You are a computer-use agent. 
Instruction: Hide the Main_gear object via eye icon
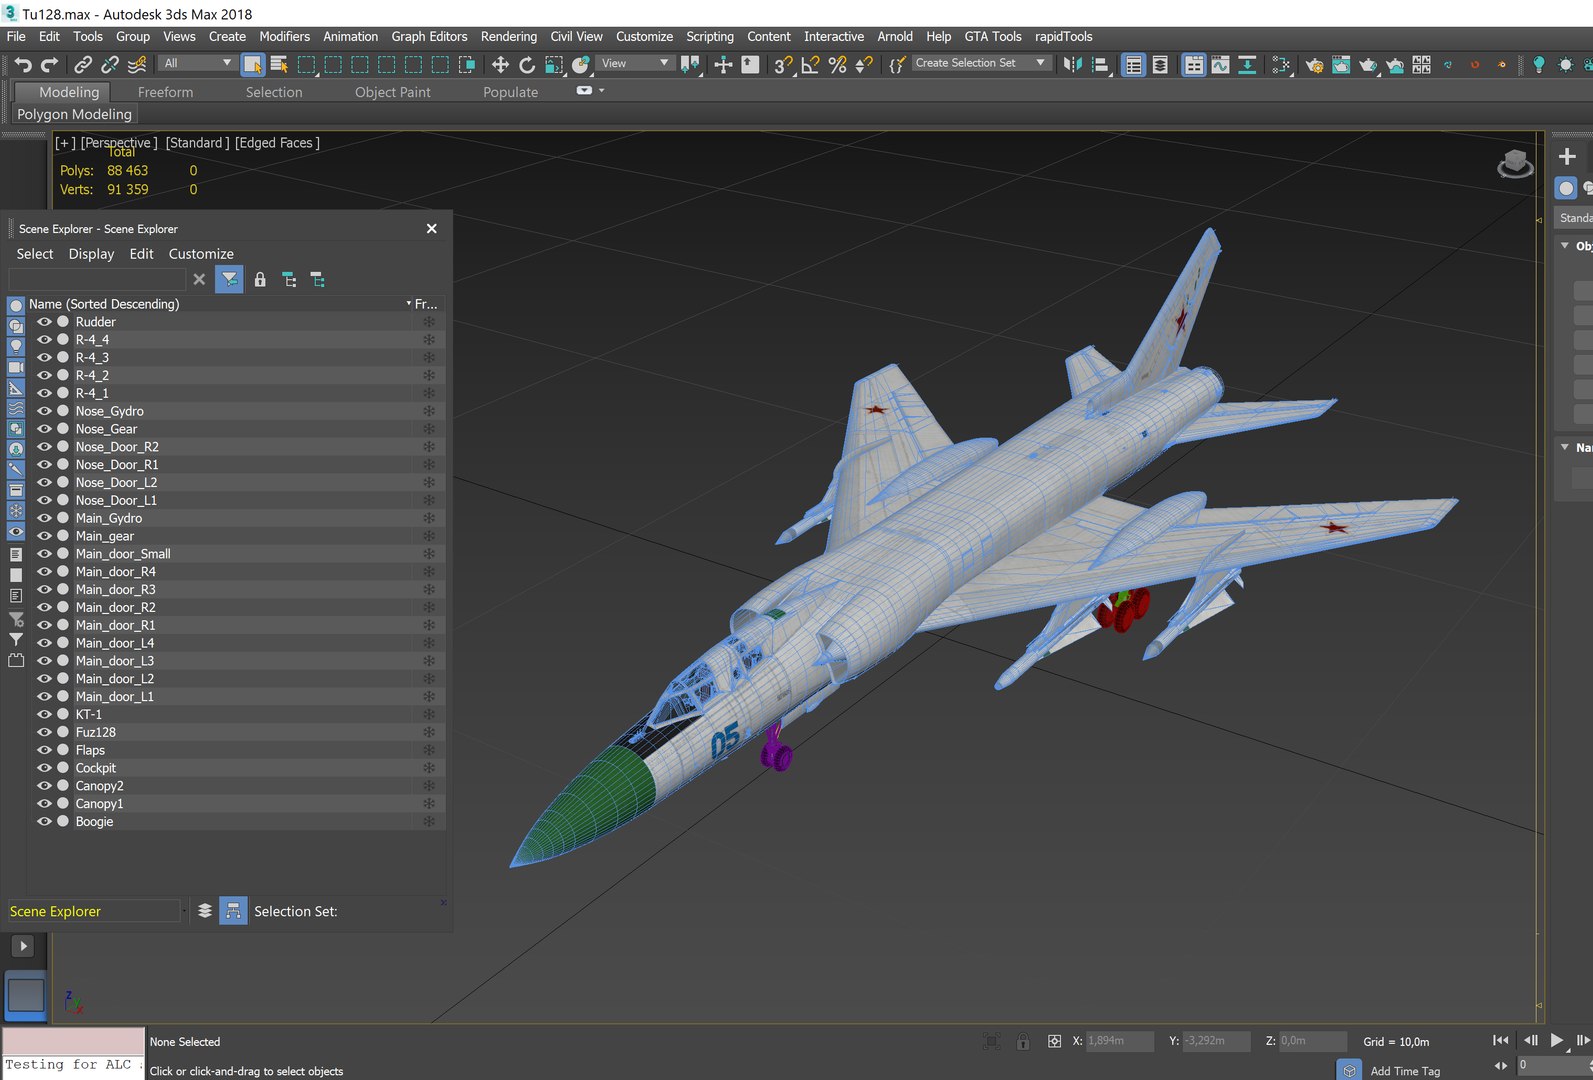(44, 536)
